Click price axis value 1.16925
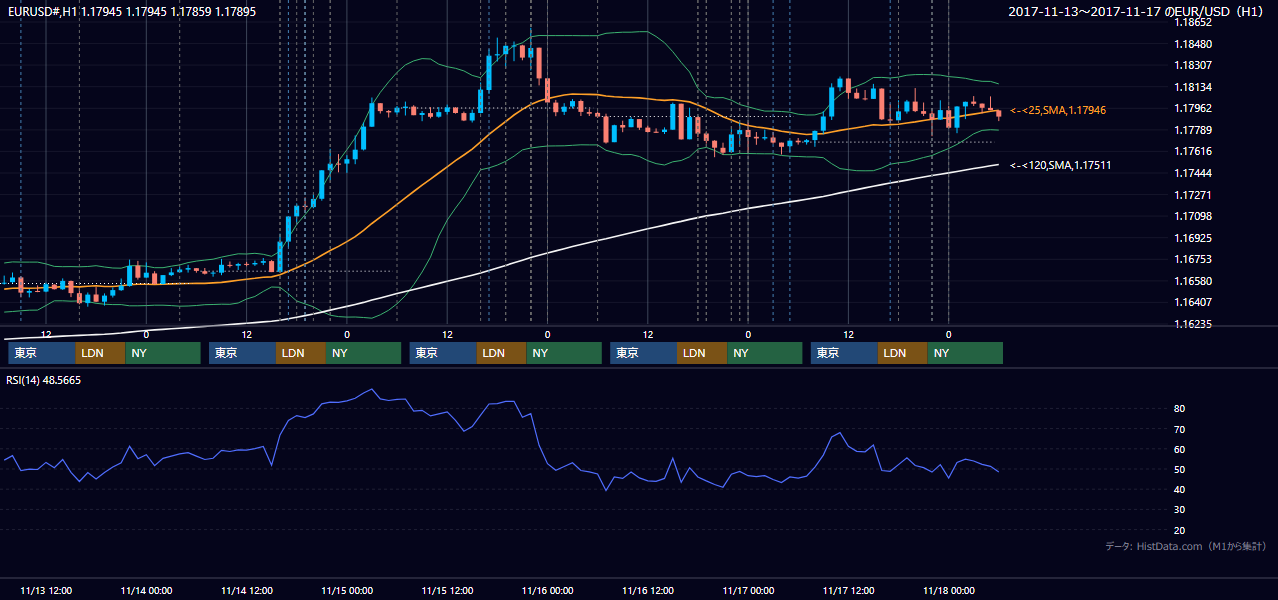Image resolution: width=1278 pixels, height=600 pixels. click(1193, 238)
